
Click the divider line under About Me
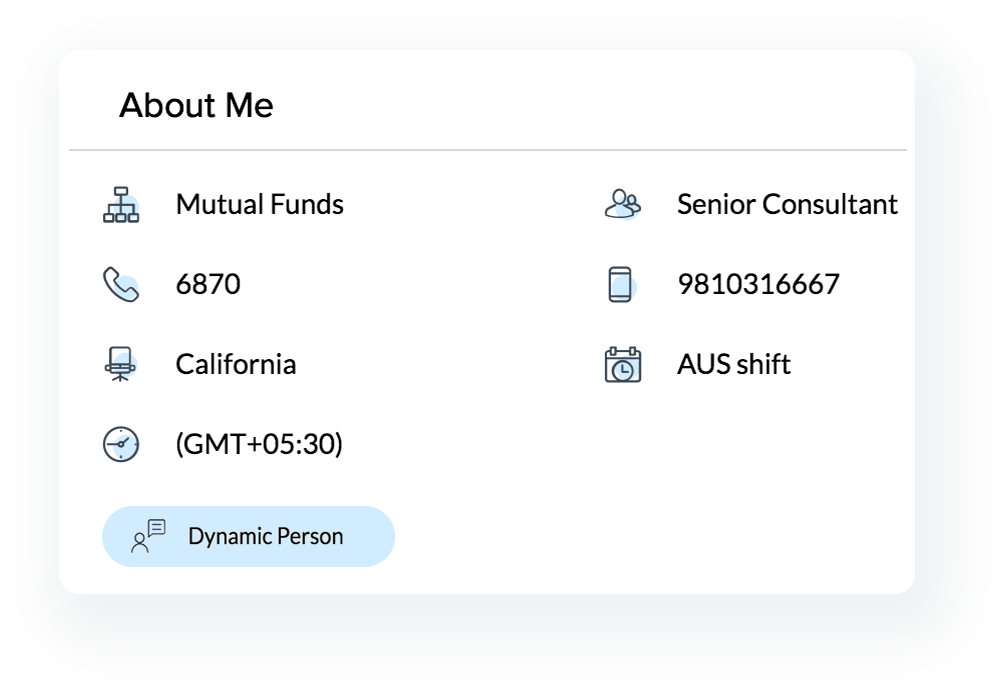coord(488,150)
